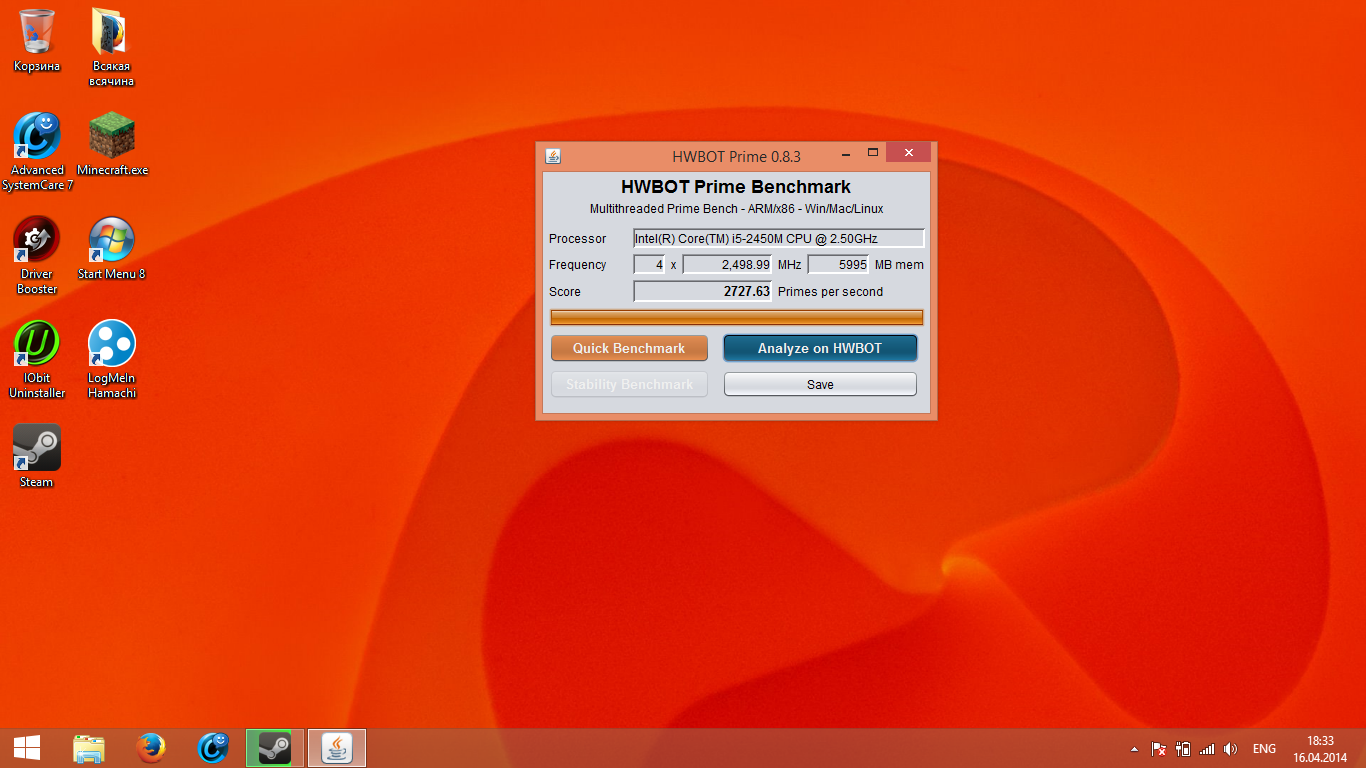
Task: Open the Корзина recycle bin icon
Action: coord(37,40)
